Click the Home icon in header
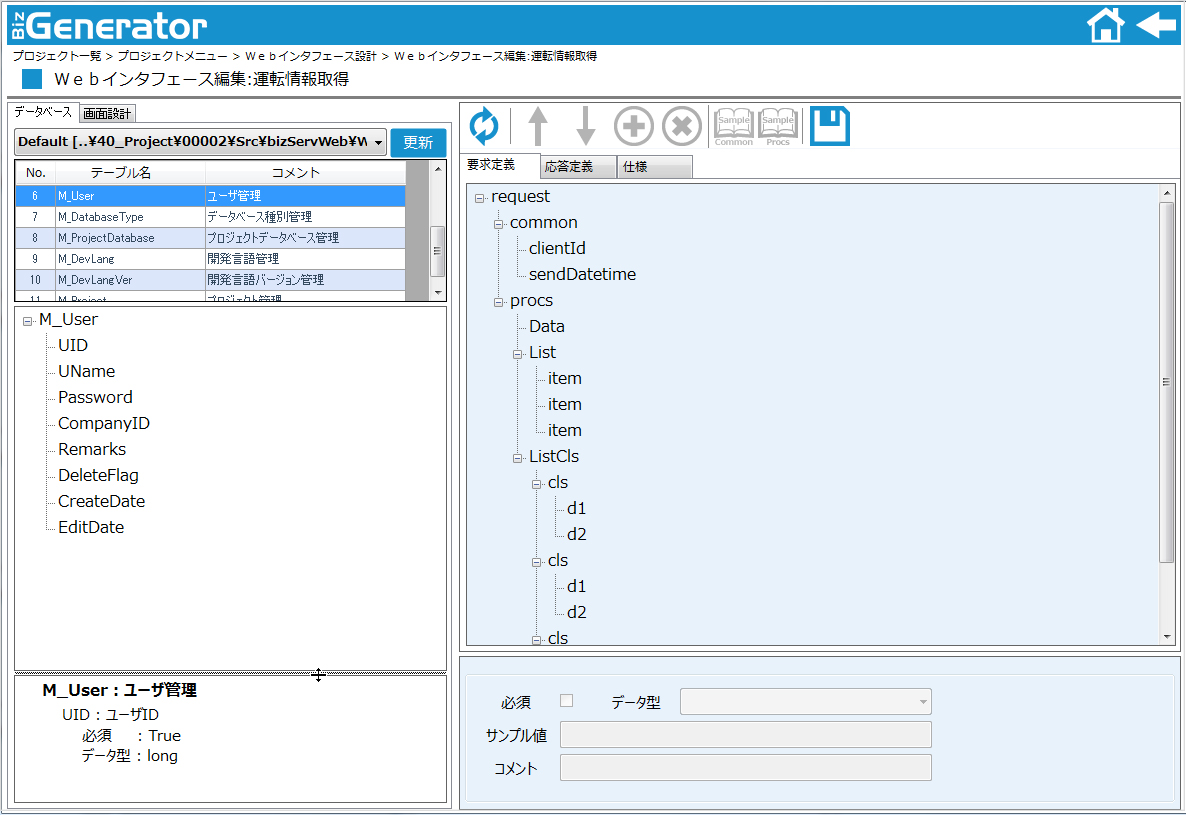Image resolution: width=1186 pixels, height=815 pixels. coord(1105,25)
